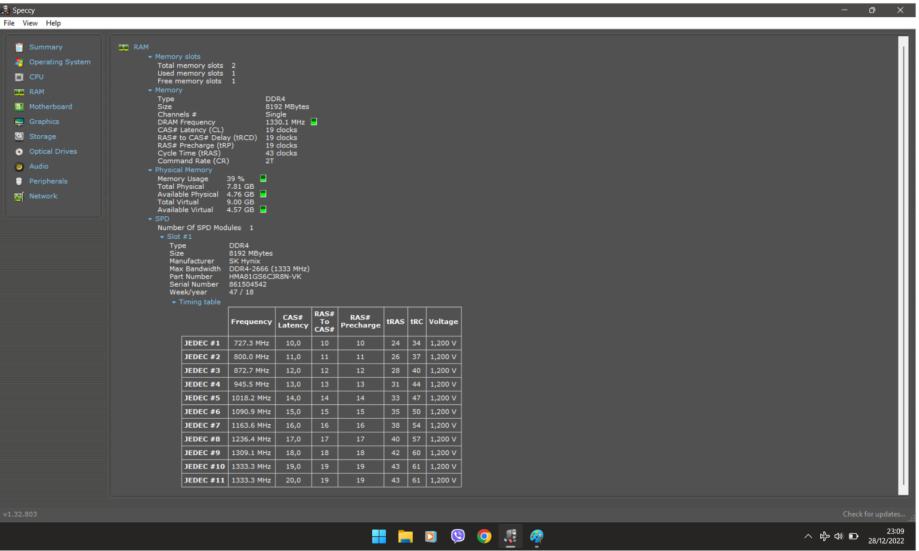This screenshot has height=551, width=919.
Task: Open the Peripherals section icon
Action: 19,182
